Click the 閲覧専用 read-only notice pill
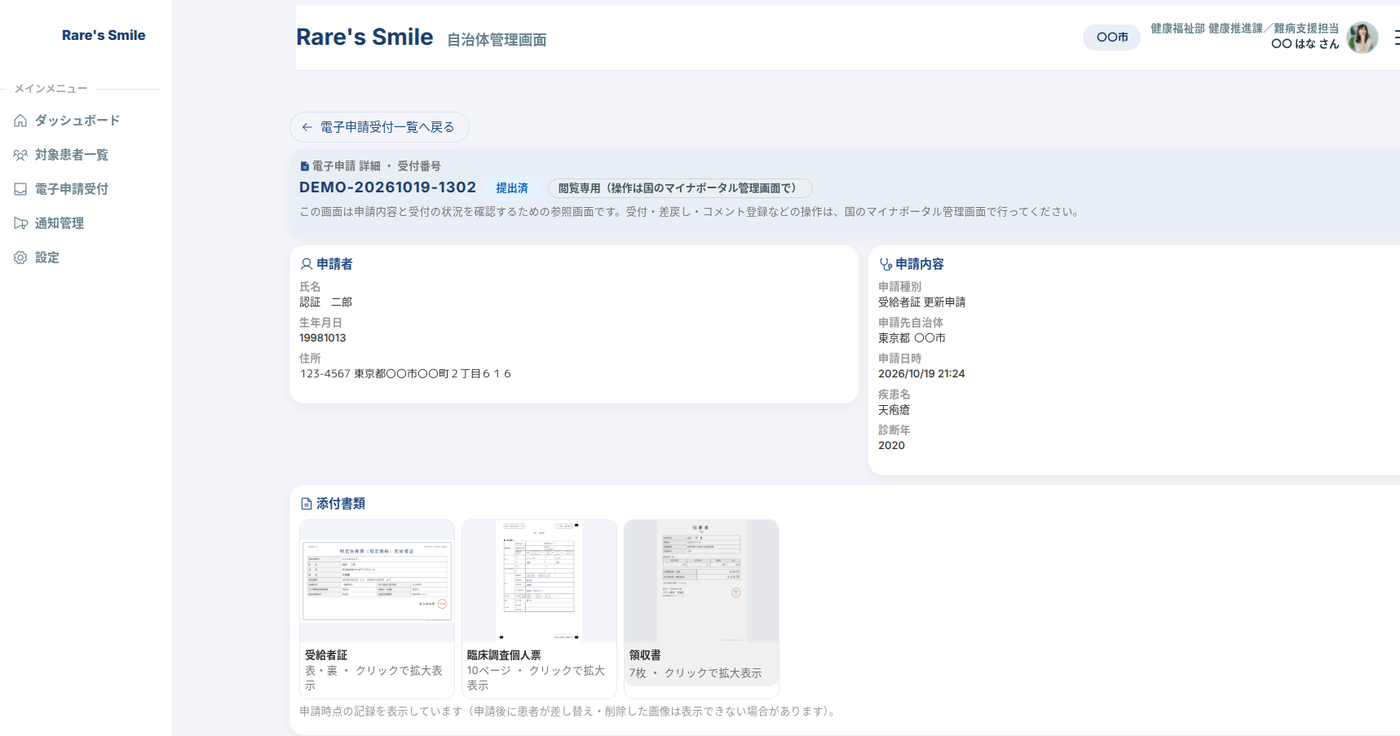Viewport: 1400px width, 736px height. click(x=680, y=188)
